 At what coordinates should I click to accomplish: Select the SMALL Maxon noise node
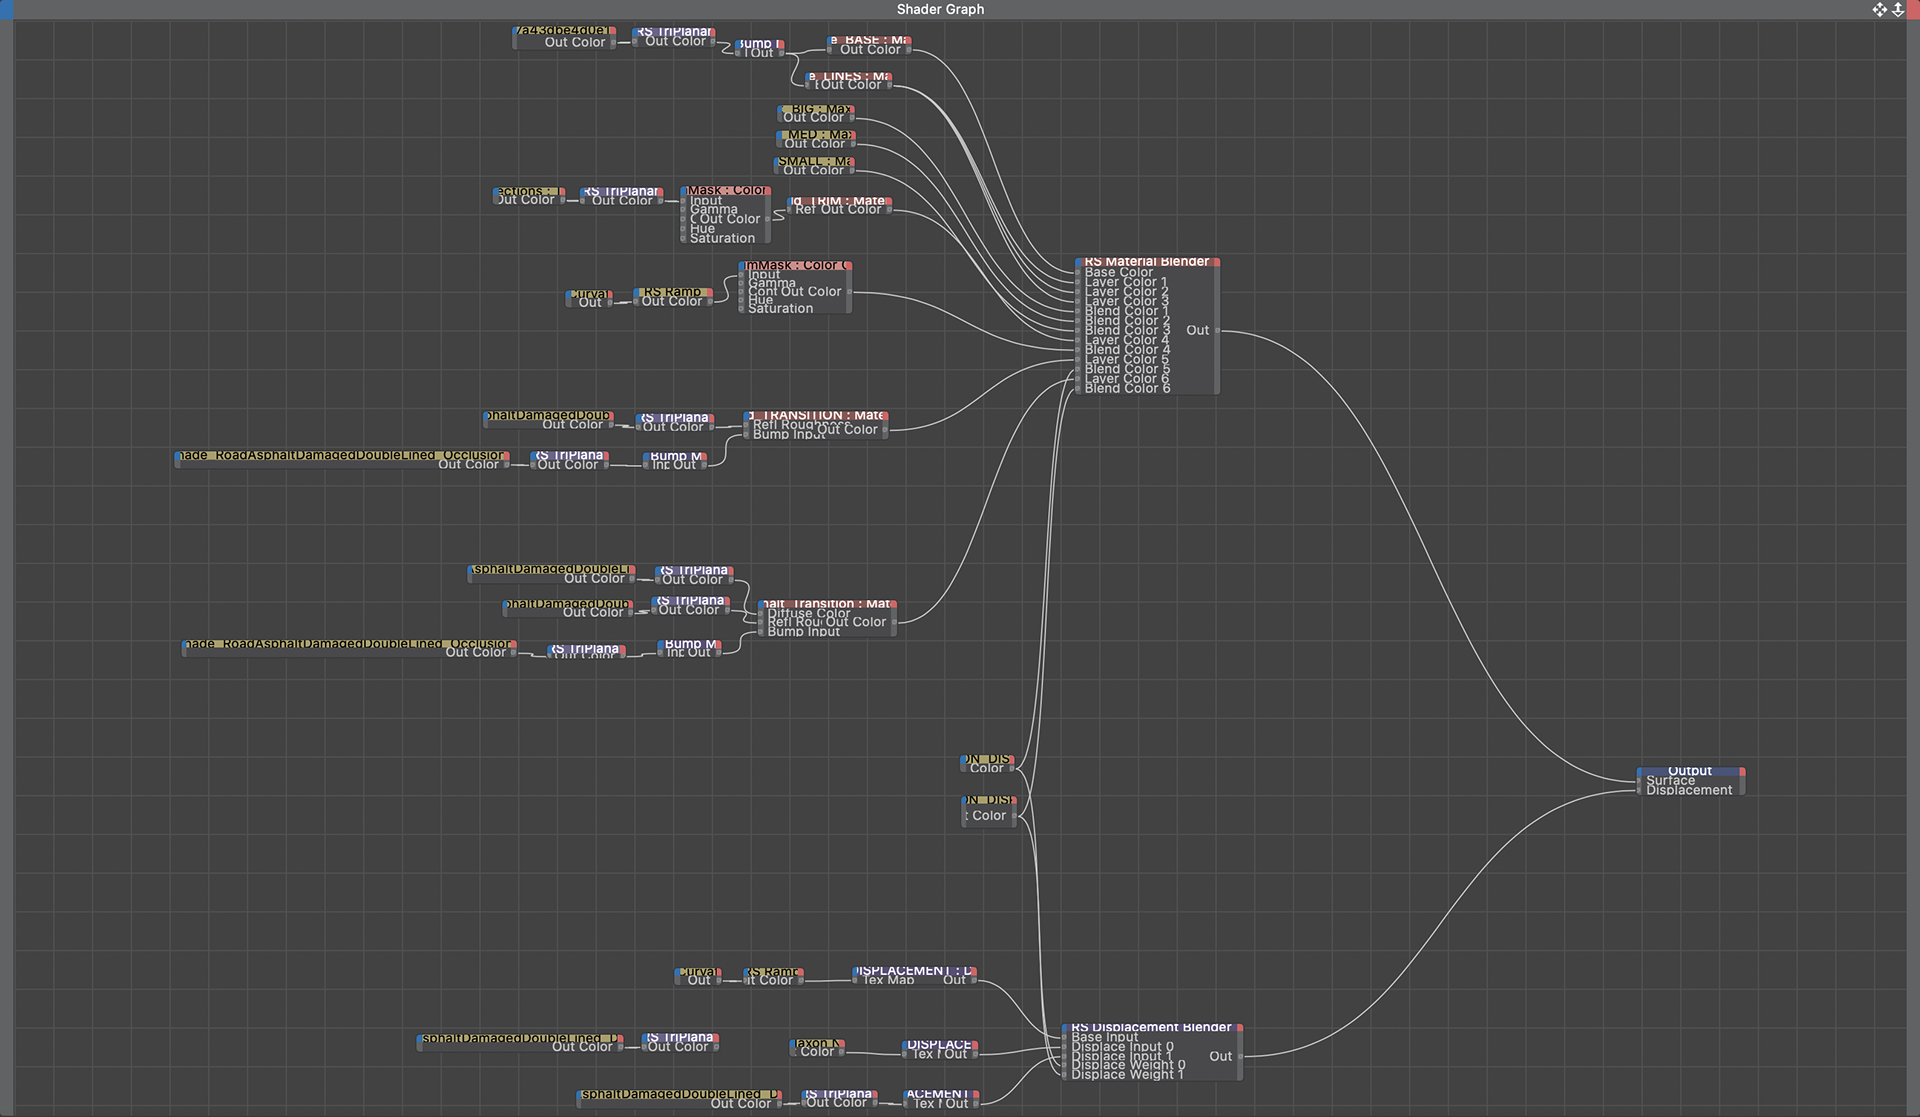click(x=814, y=166)
